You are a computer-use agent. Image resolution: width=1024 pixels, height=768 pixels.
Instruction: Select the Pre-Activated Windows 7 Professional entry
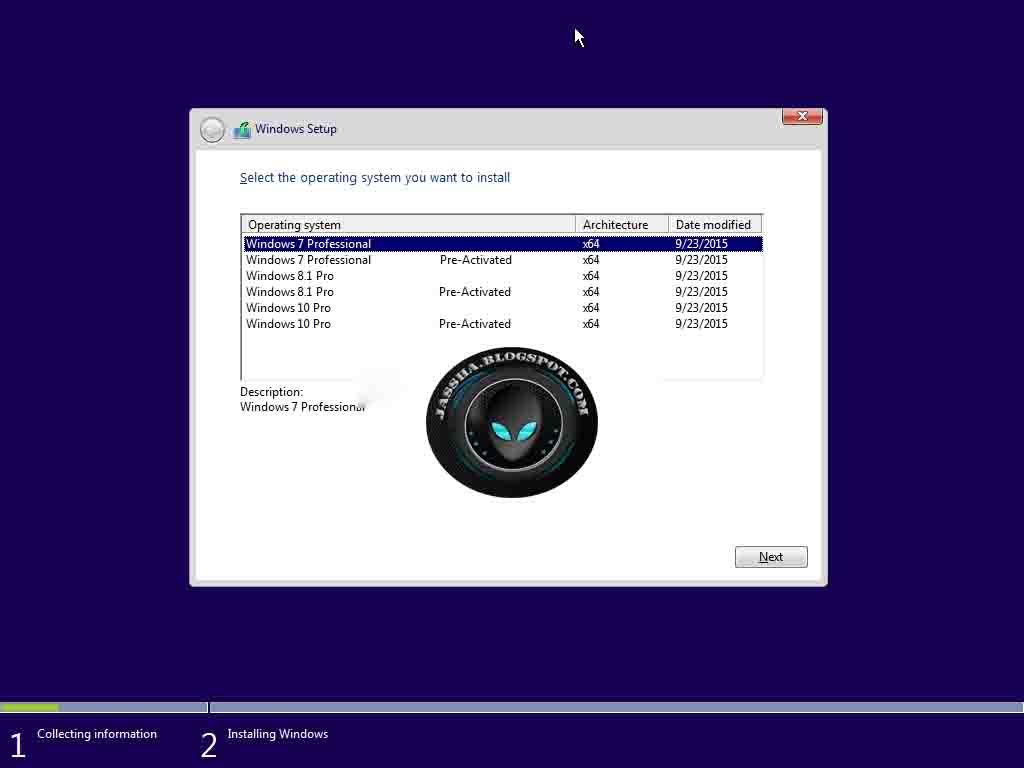503,260
